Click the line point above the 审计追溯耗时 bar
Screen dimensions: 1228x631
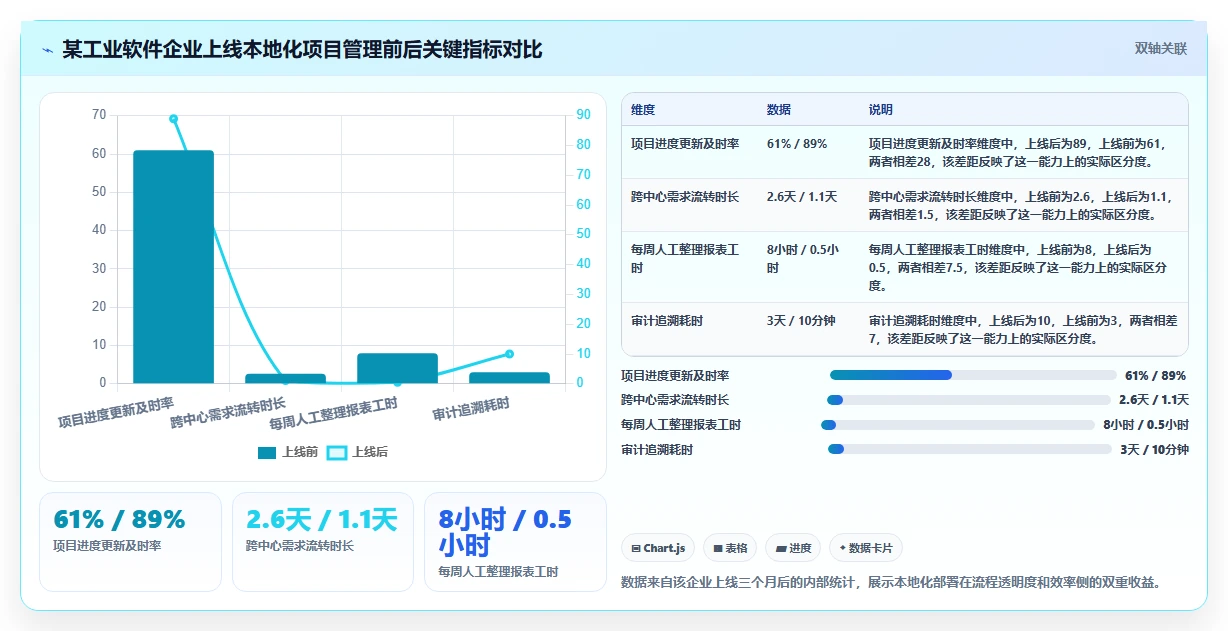click(x=509, y=354)
